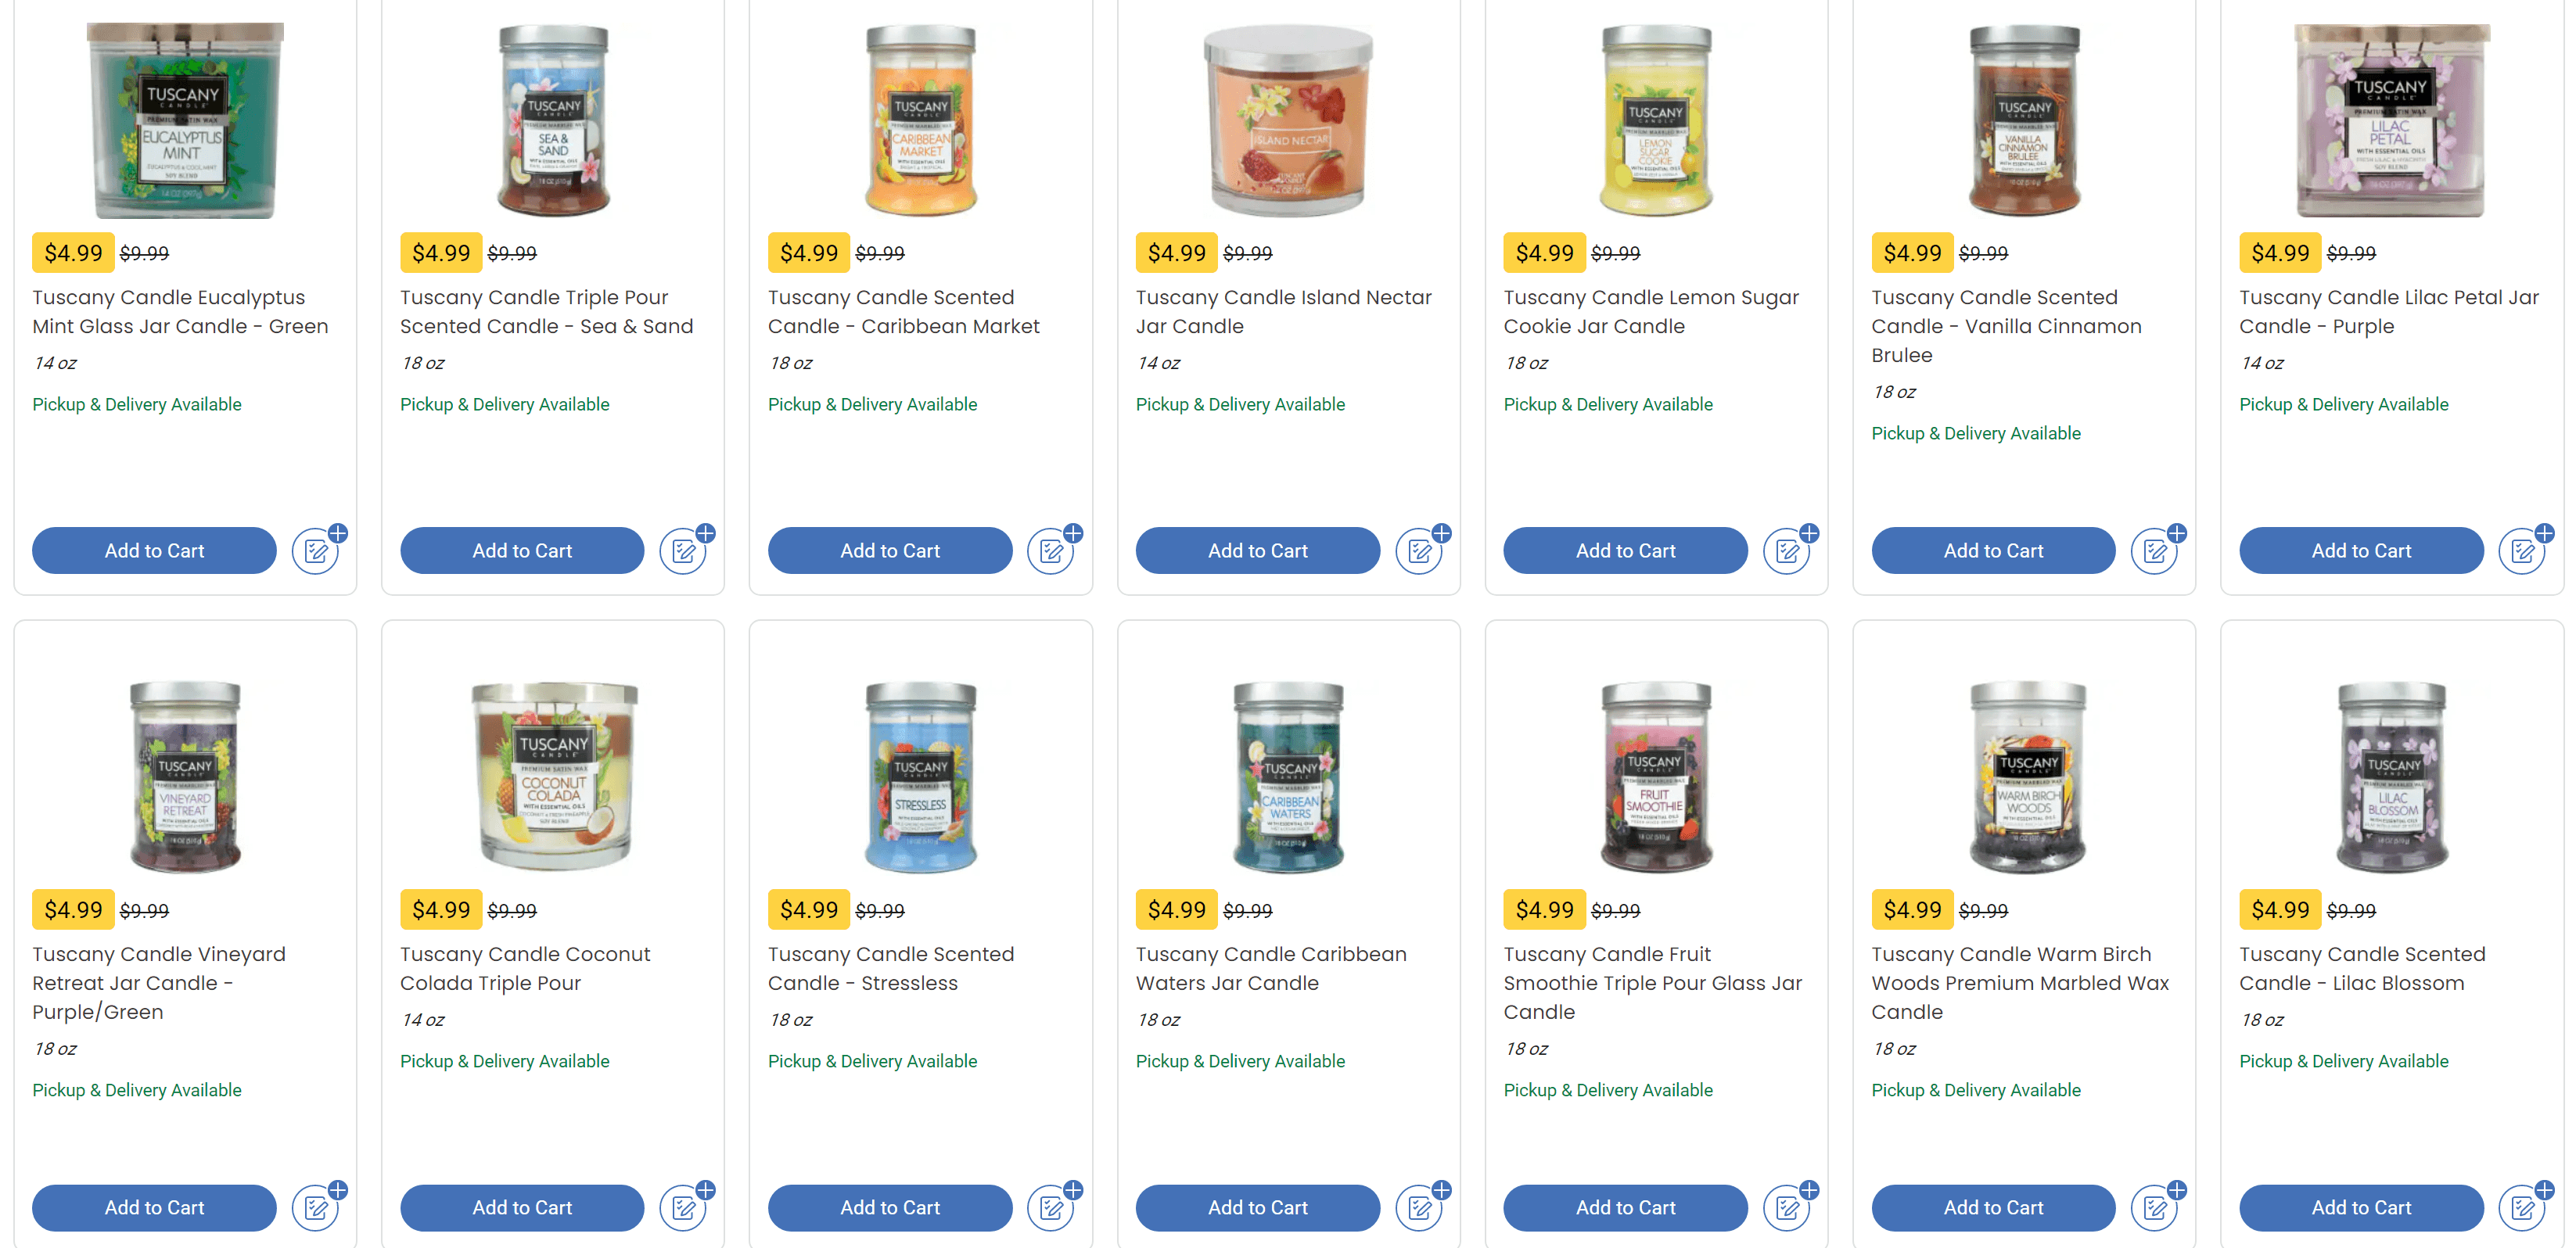This screenshot has width=2576, height=1248.
Task: Open Sea & Sand candle product image
Action: coord(553,120)
